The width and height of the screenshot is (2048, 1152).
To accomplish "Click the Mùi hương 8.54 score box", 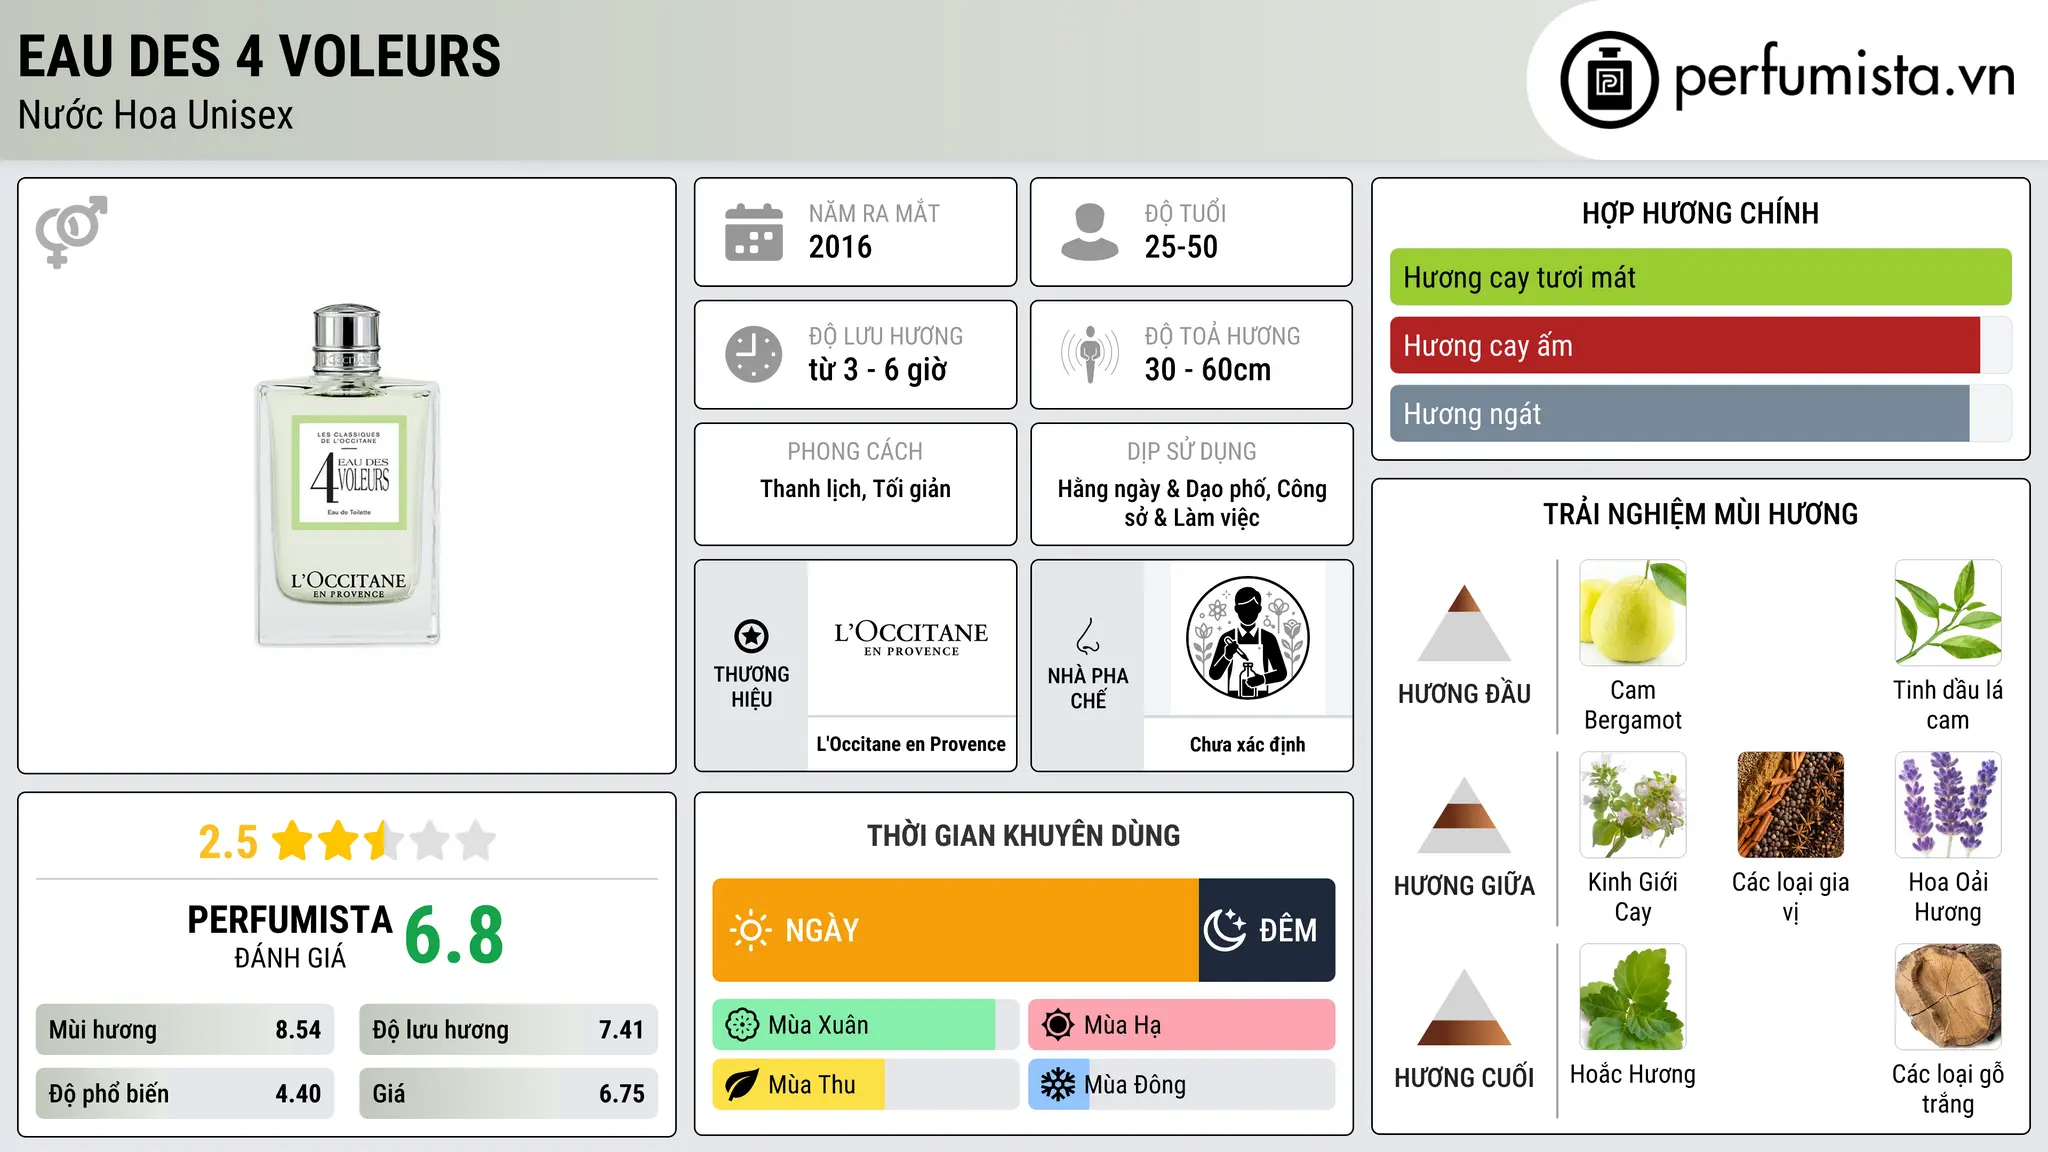I will 185,1030.
